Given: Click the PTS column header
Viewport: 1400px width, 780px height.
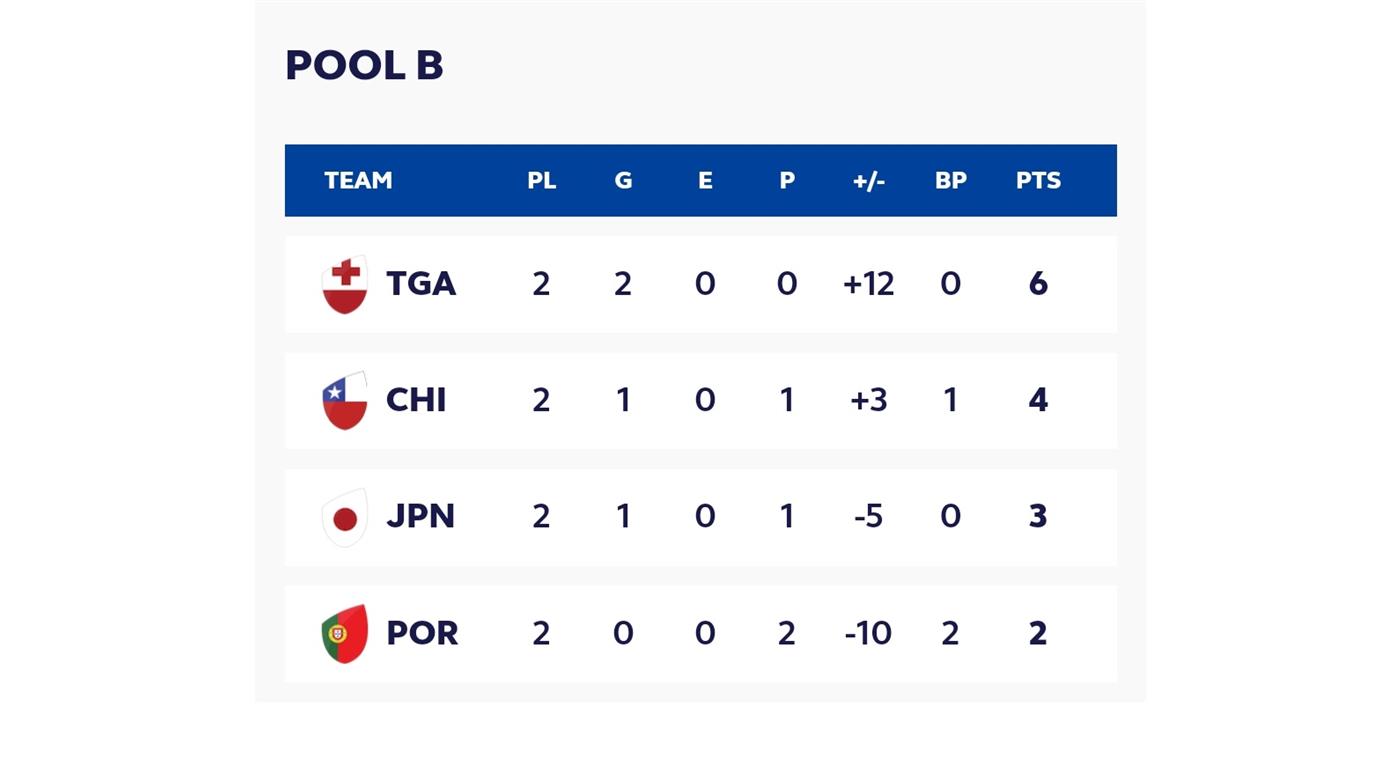Looking at the screenshot, I should [1038, 181].
